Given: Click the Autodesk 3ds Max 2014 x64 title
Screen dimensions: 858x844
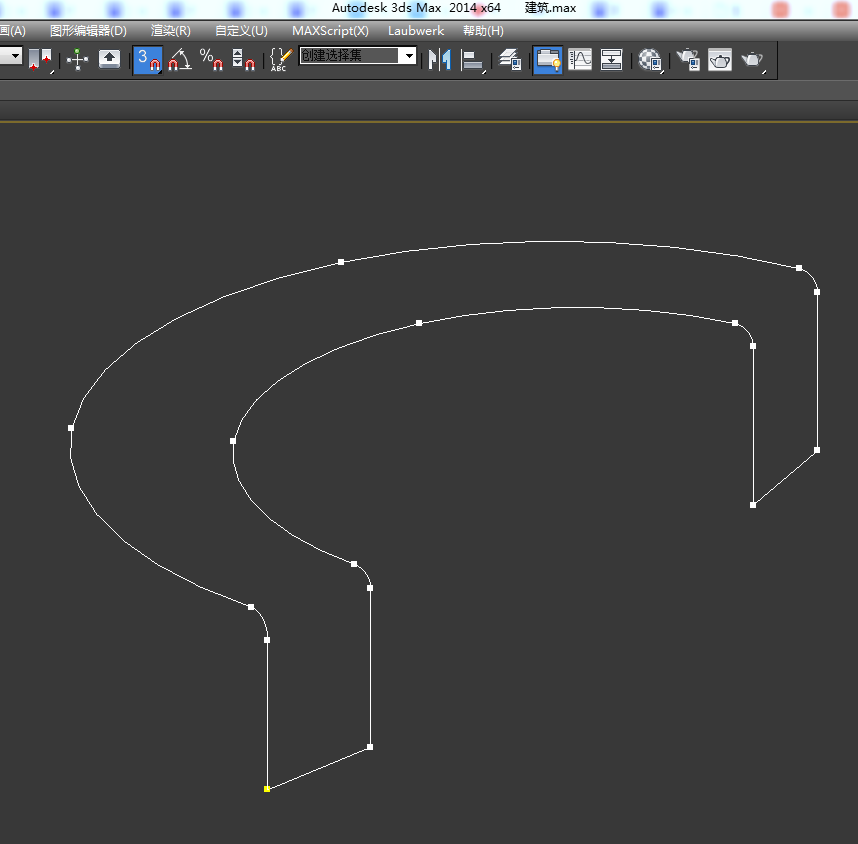Looking at the screenshot, I should pyautogui.click(x=416, y=8).
